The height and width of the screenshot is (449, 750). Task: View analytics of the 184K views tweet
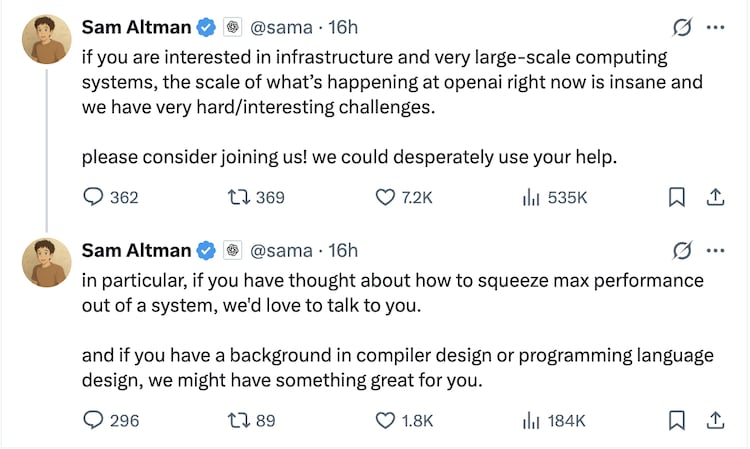pyautogui.click(x=532, y=421)
